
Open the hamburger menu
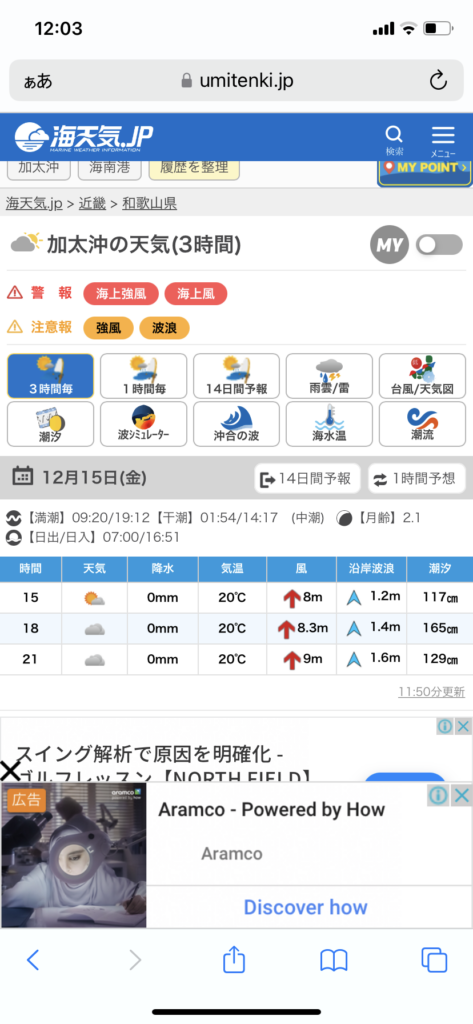443,135
